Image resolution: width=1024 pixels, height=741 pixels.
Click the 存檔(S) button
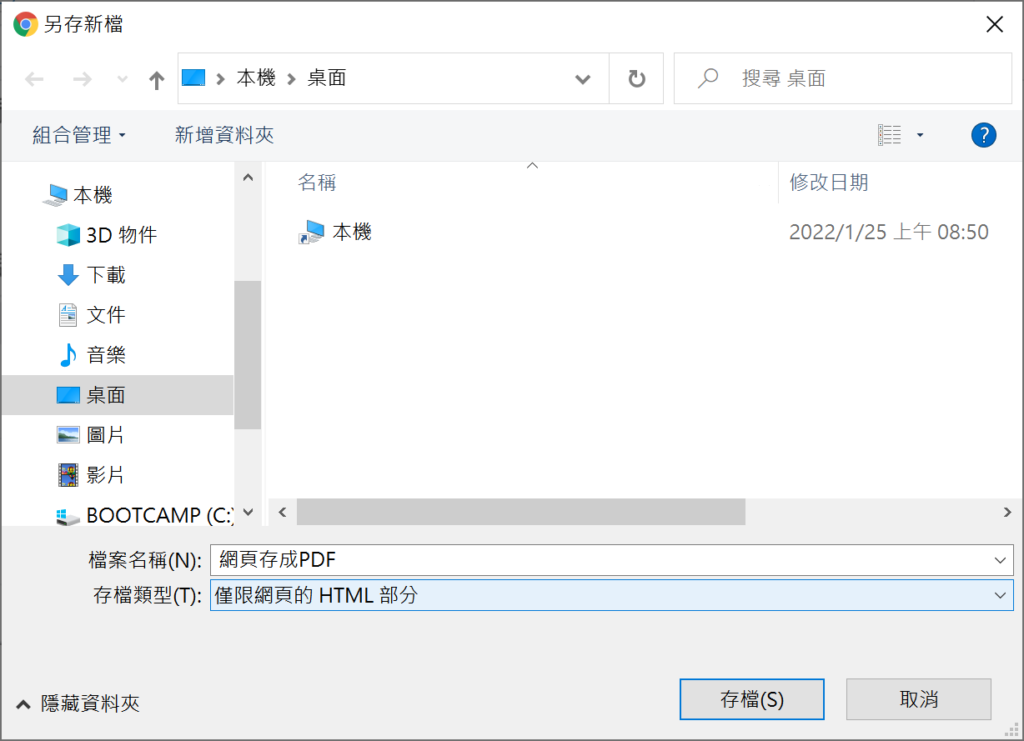click(752, 699)
